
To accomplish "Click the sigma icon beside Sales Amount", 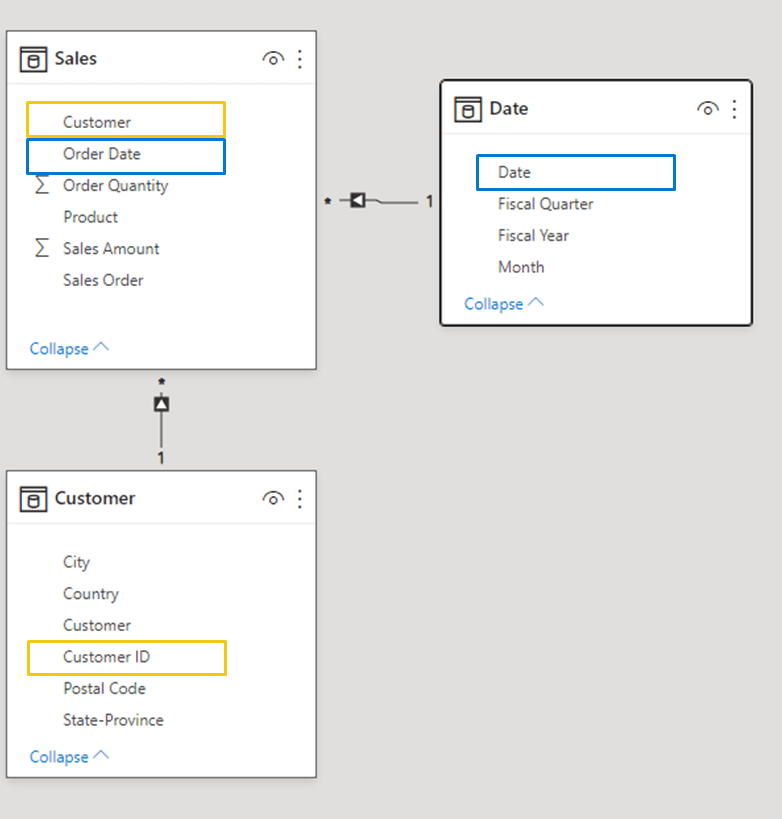I will (x=42, y=248).
